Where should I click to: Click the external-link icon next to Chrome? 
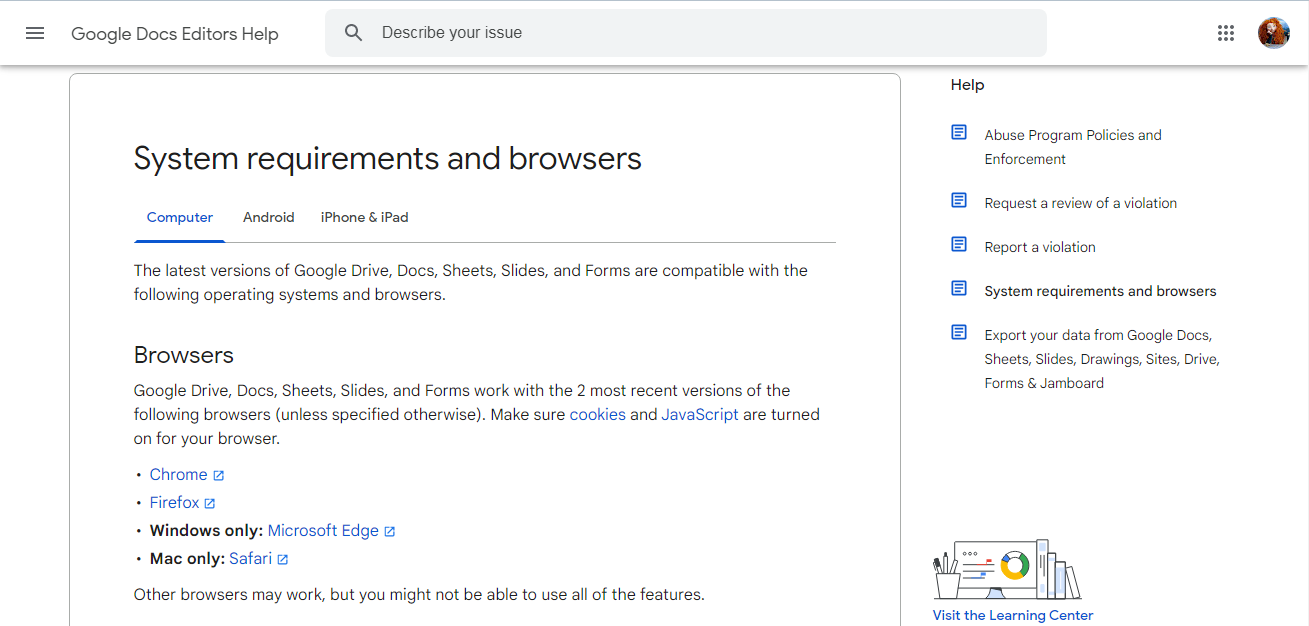click(219, 476)
